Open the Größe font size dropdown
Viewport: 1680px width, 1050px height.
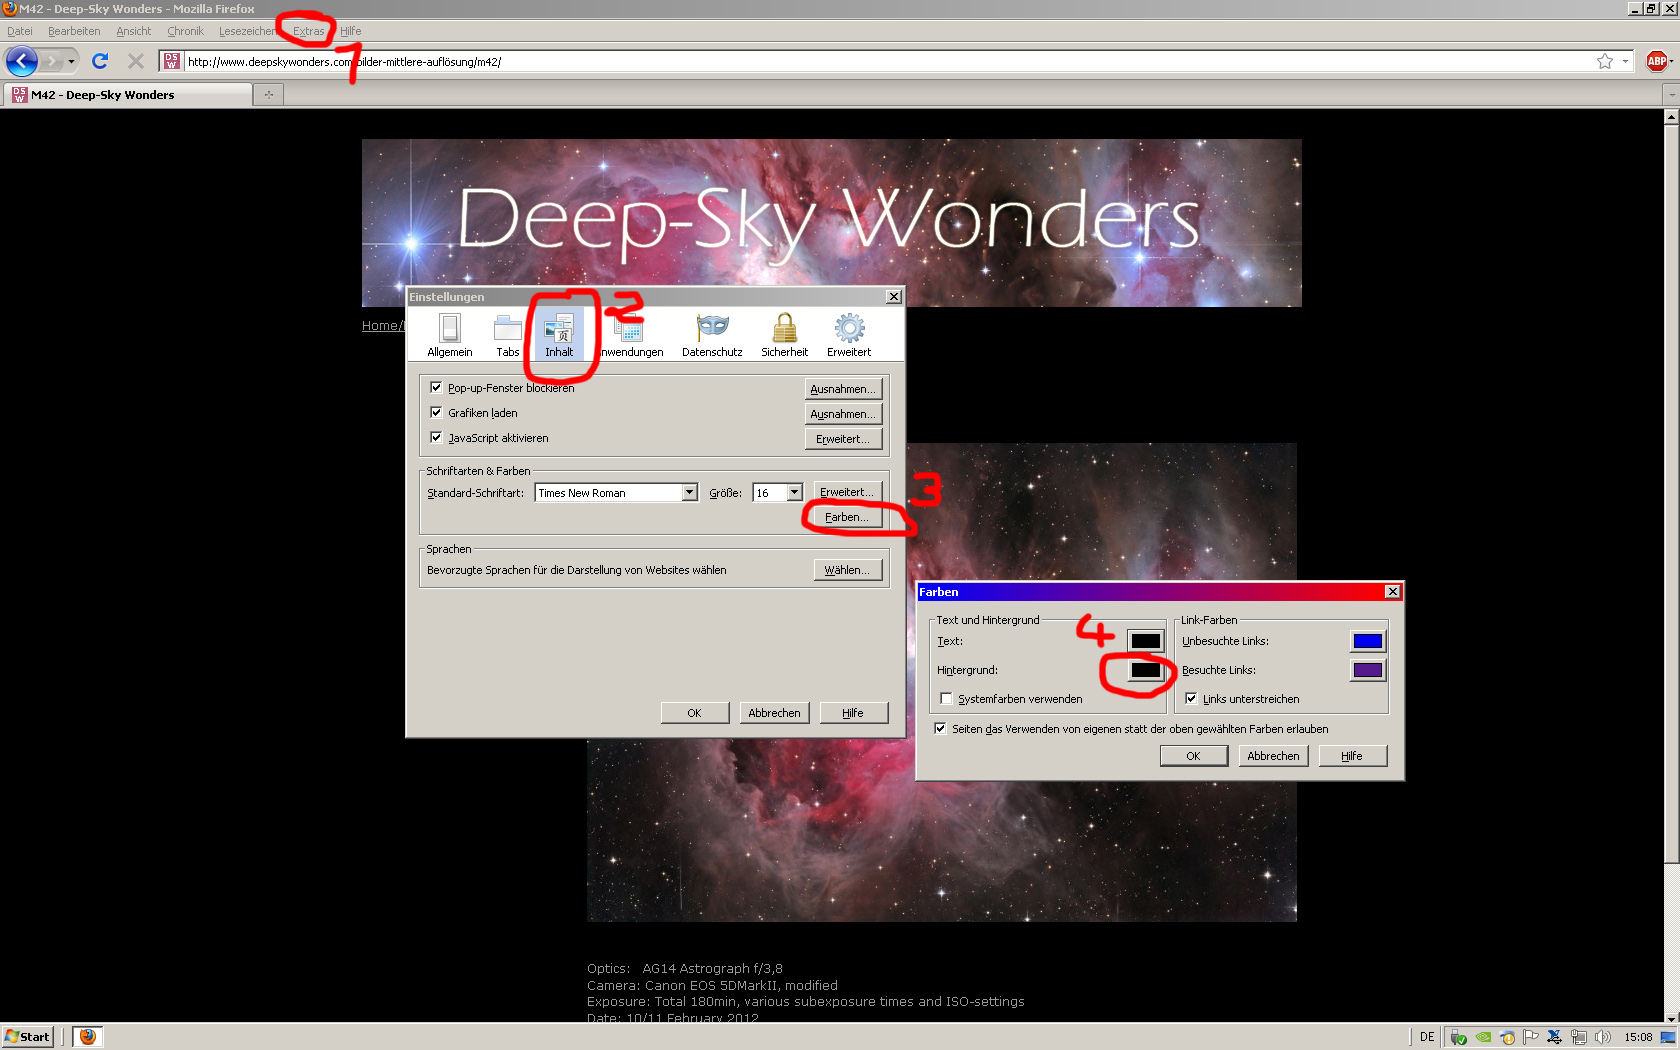pos(794,493)
